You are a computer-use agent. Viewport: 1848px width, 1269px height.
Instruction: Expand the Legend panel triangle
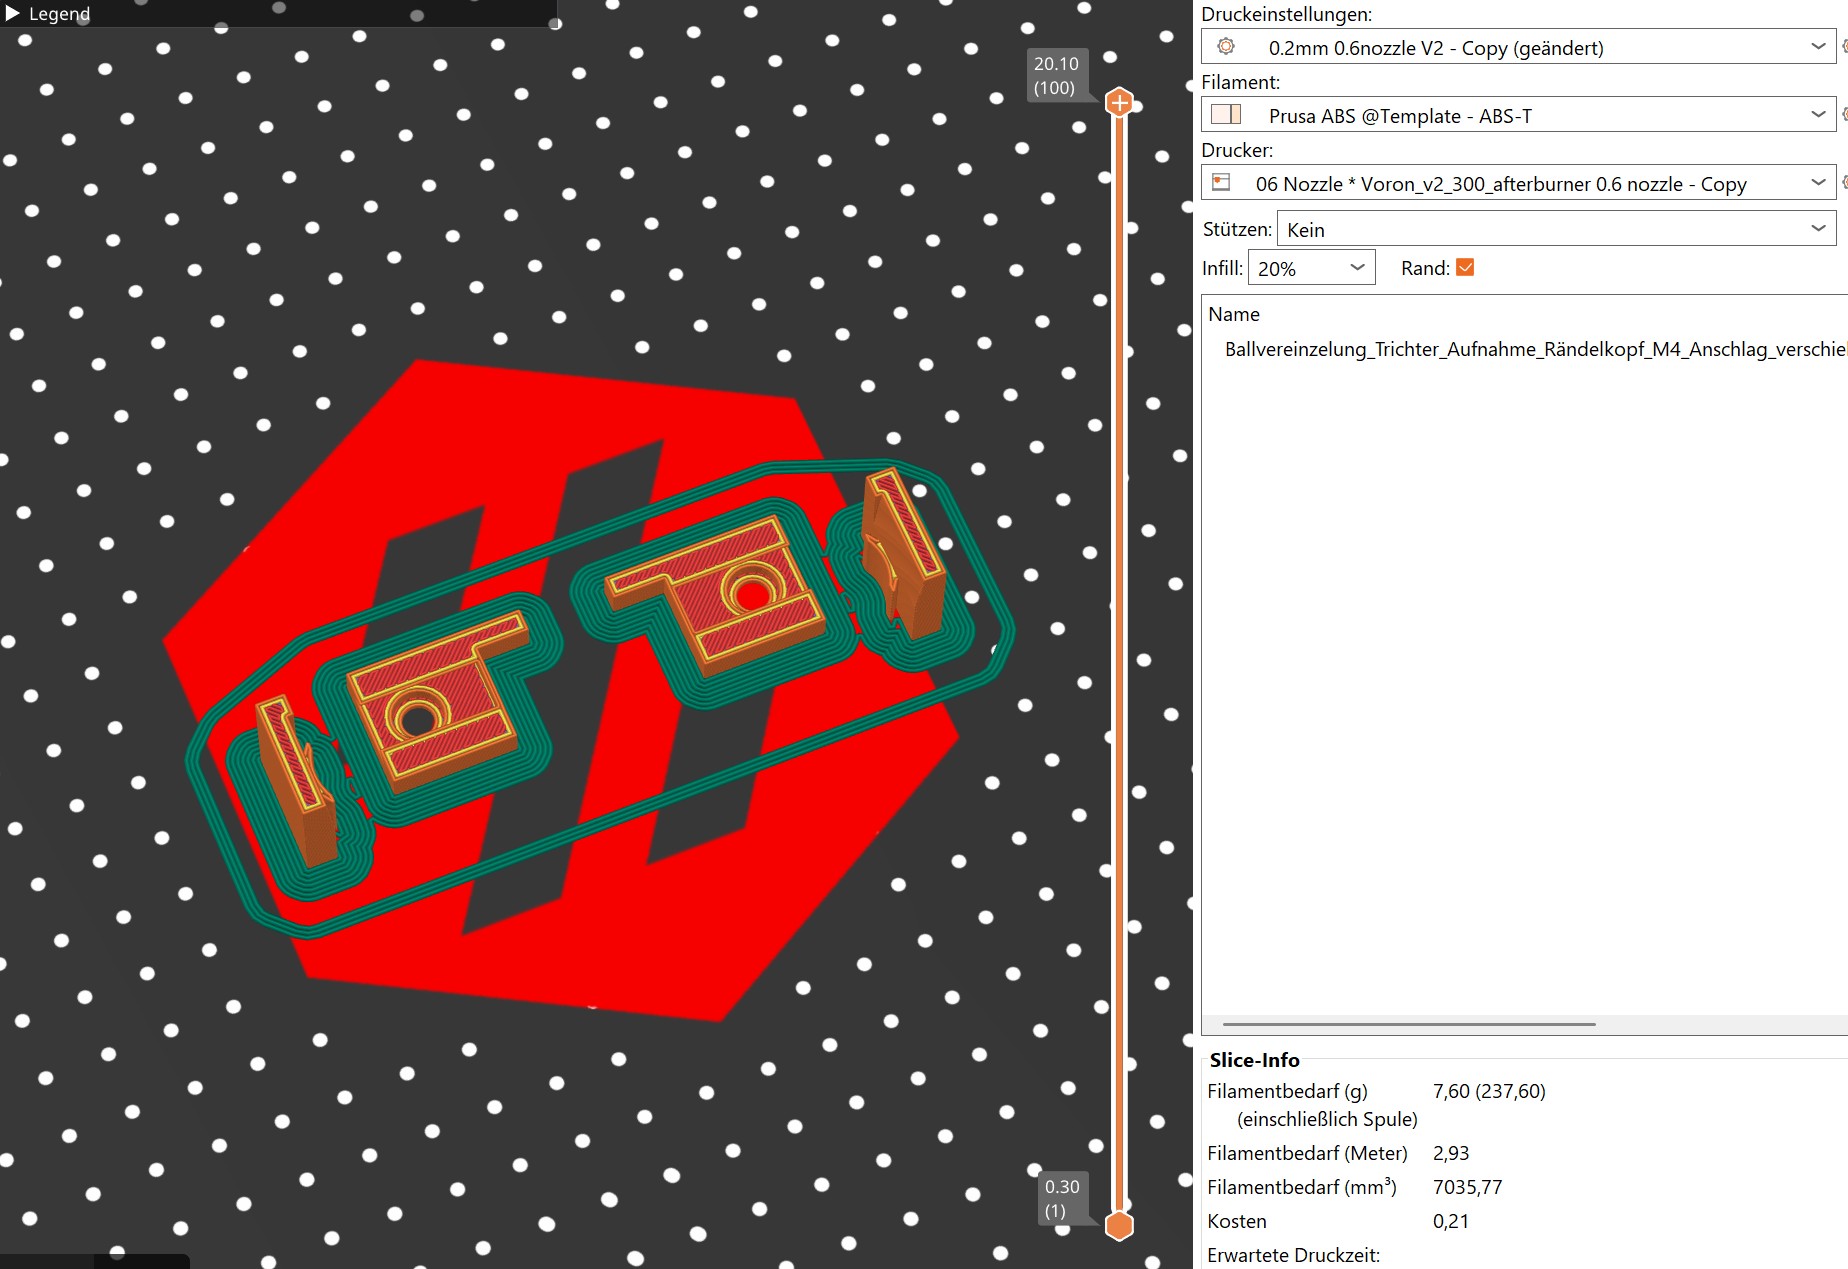click(13, 13)
